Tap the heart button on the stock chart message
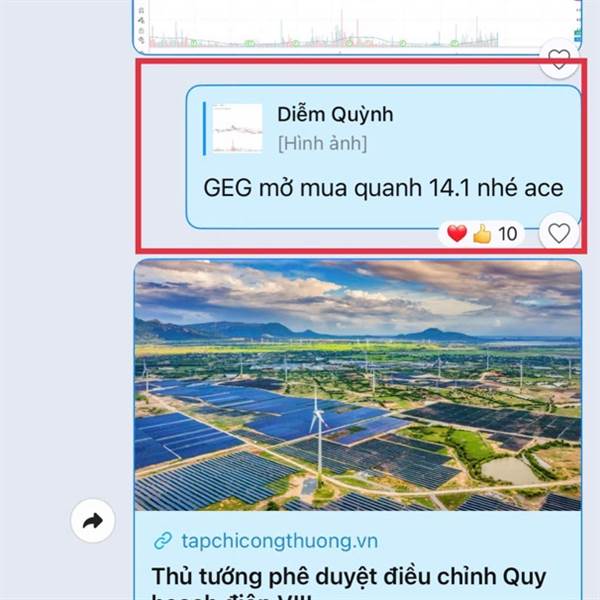 click(559, 59)
